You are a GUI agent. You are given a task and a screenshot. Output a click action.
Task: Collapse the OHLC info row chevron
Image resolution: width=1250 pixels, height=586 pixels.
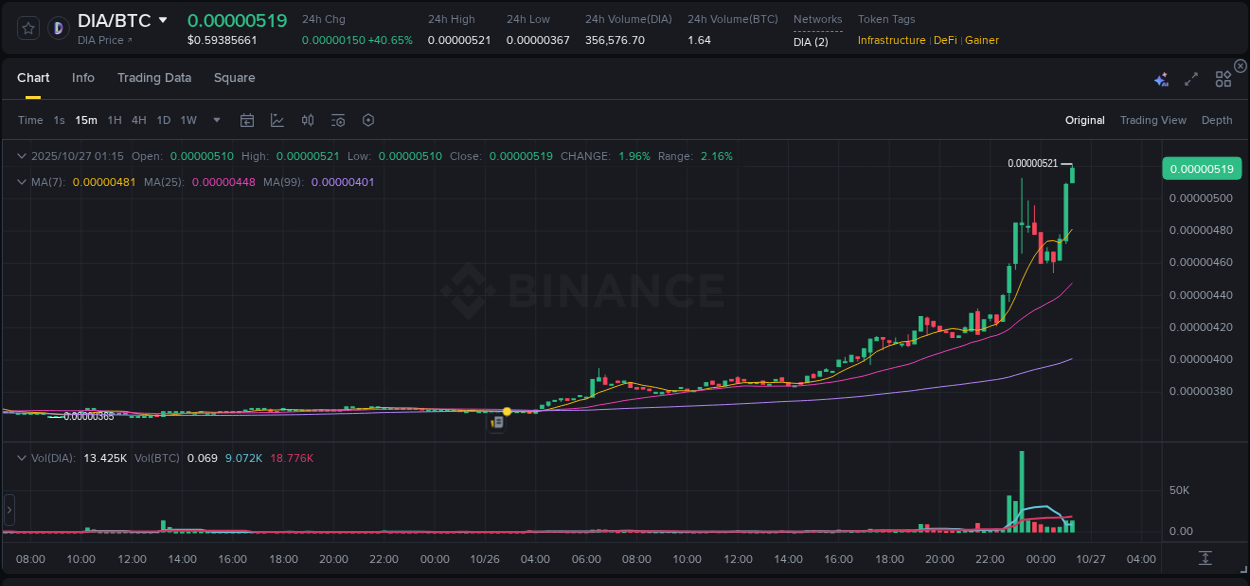(22, 156)
